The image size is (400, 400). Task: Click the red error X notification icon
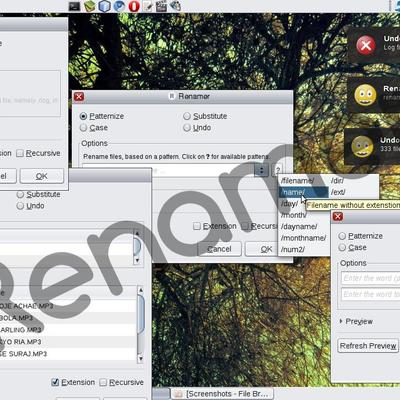[x=366, y=45]
